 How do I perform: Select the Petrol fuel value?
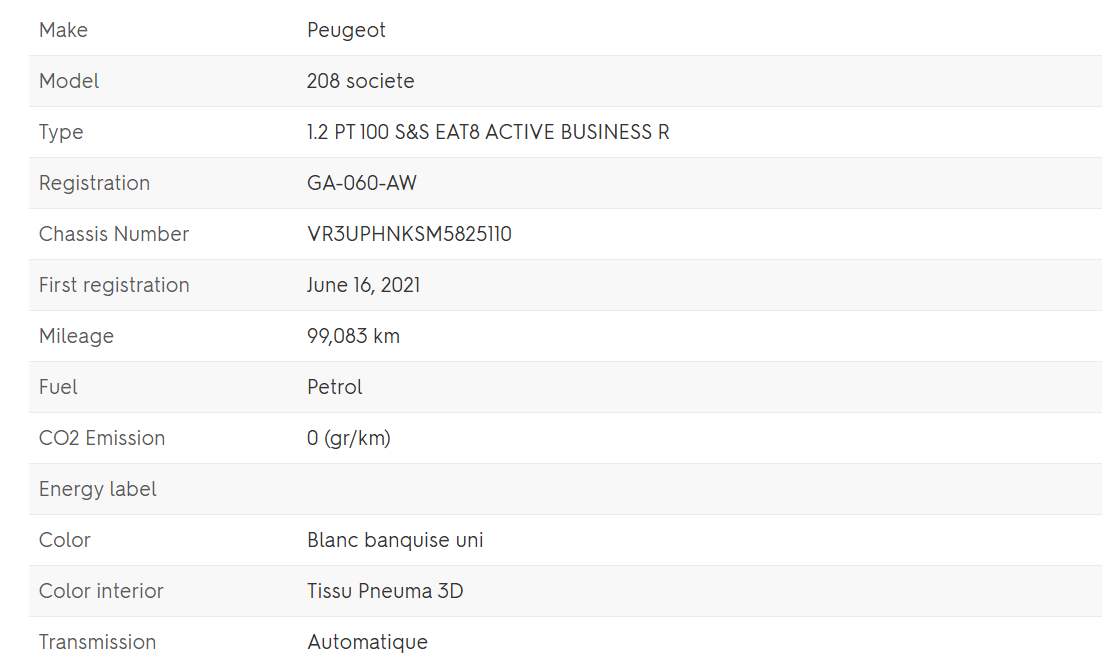(334, 387)
